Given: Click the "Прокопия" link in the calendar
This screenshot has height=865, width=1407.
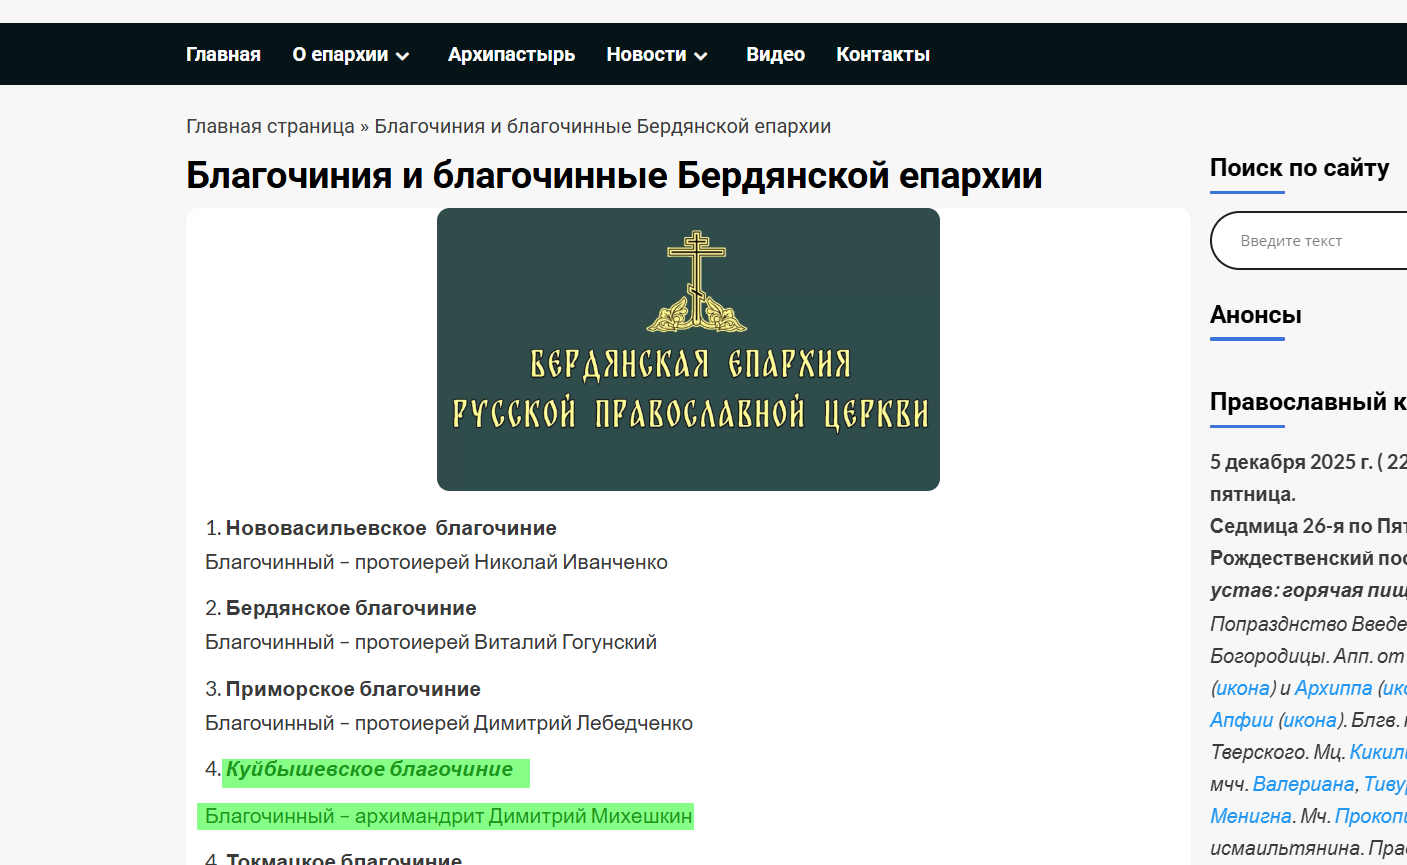Looking at the screenshot, I should tap(1370, 816).
